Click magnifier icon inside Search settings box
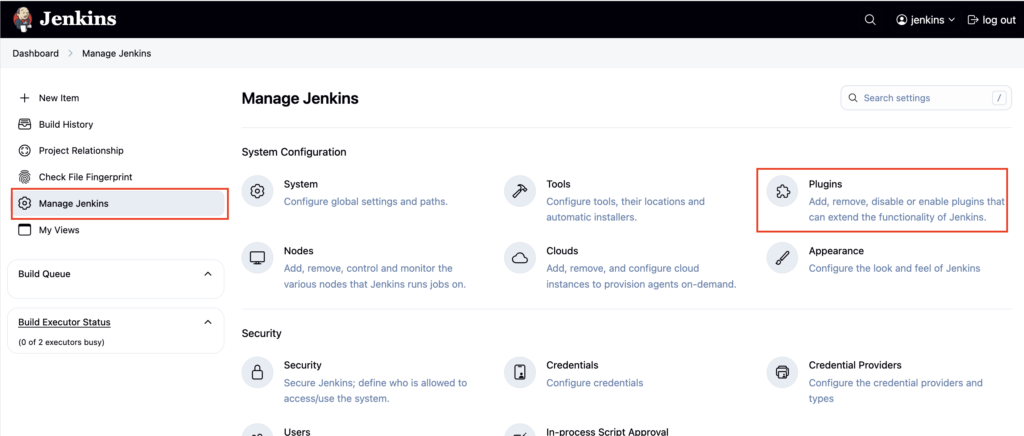 (852, 98)
